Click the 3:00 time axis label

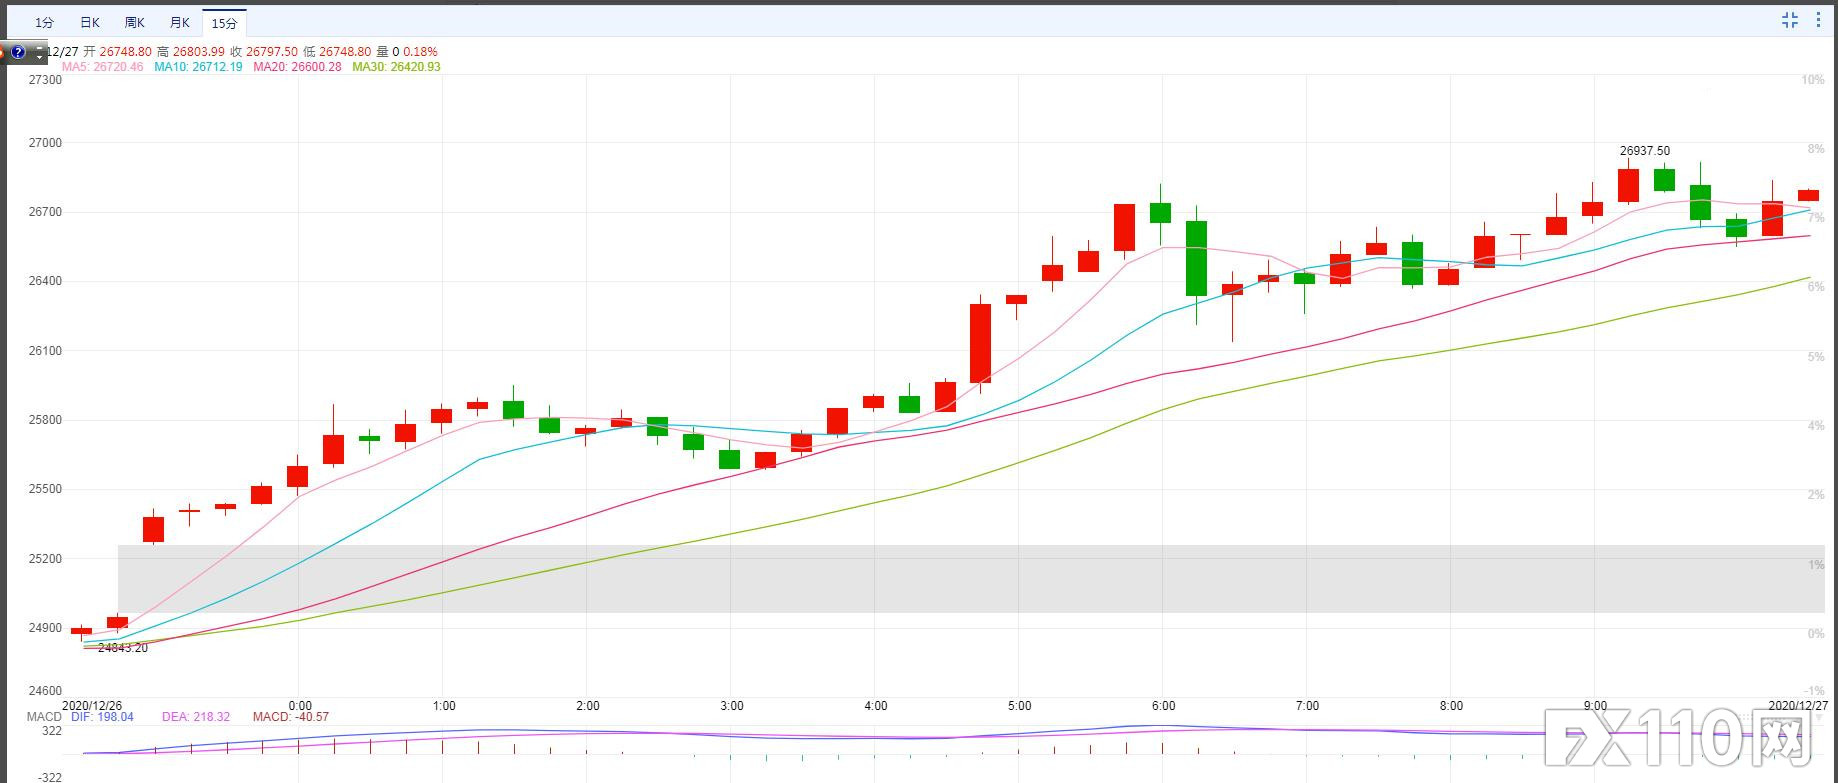point(732,706)
